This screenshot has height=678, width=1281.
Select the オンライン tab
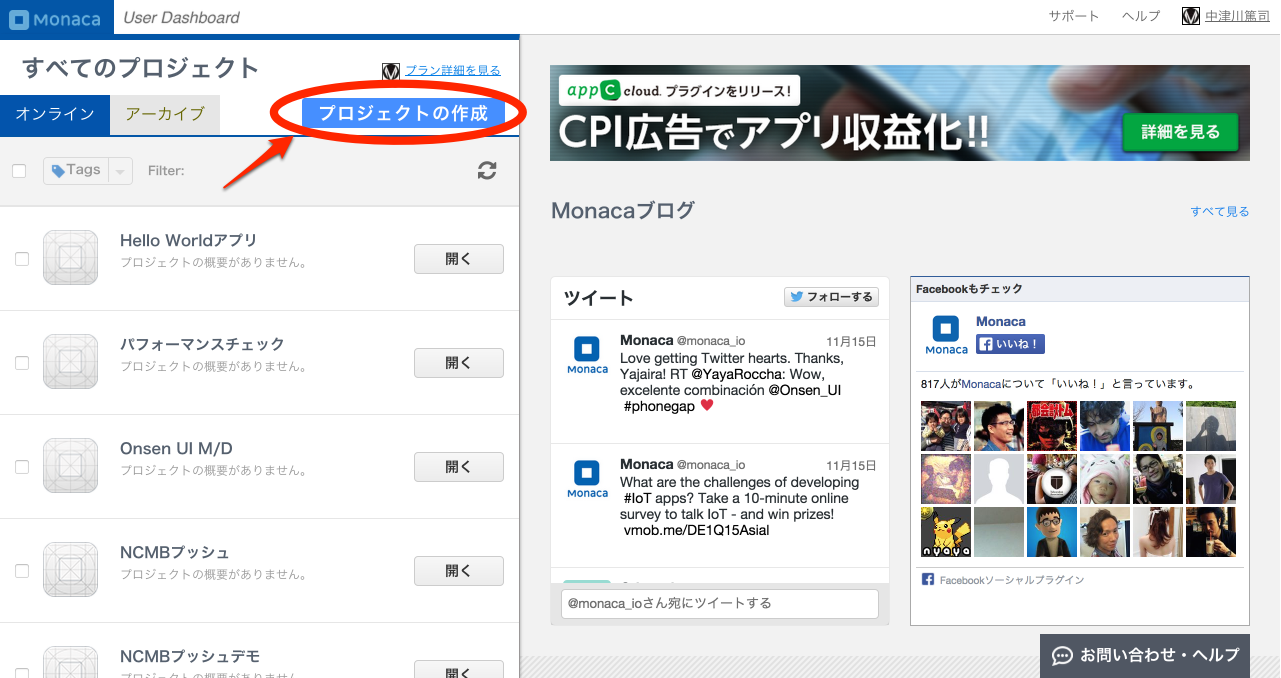pyautogui.click(x=55, y=114)
